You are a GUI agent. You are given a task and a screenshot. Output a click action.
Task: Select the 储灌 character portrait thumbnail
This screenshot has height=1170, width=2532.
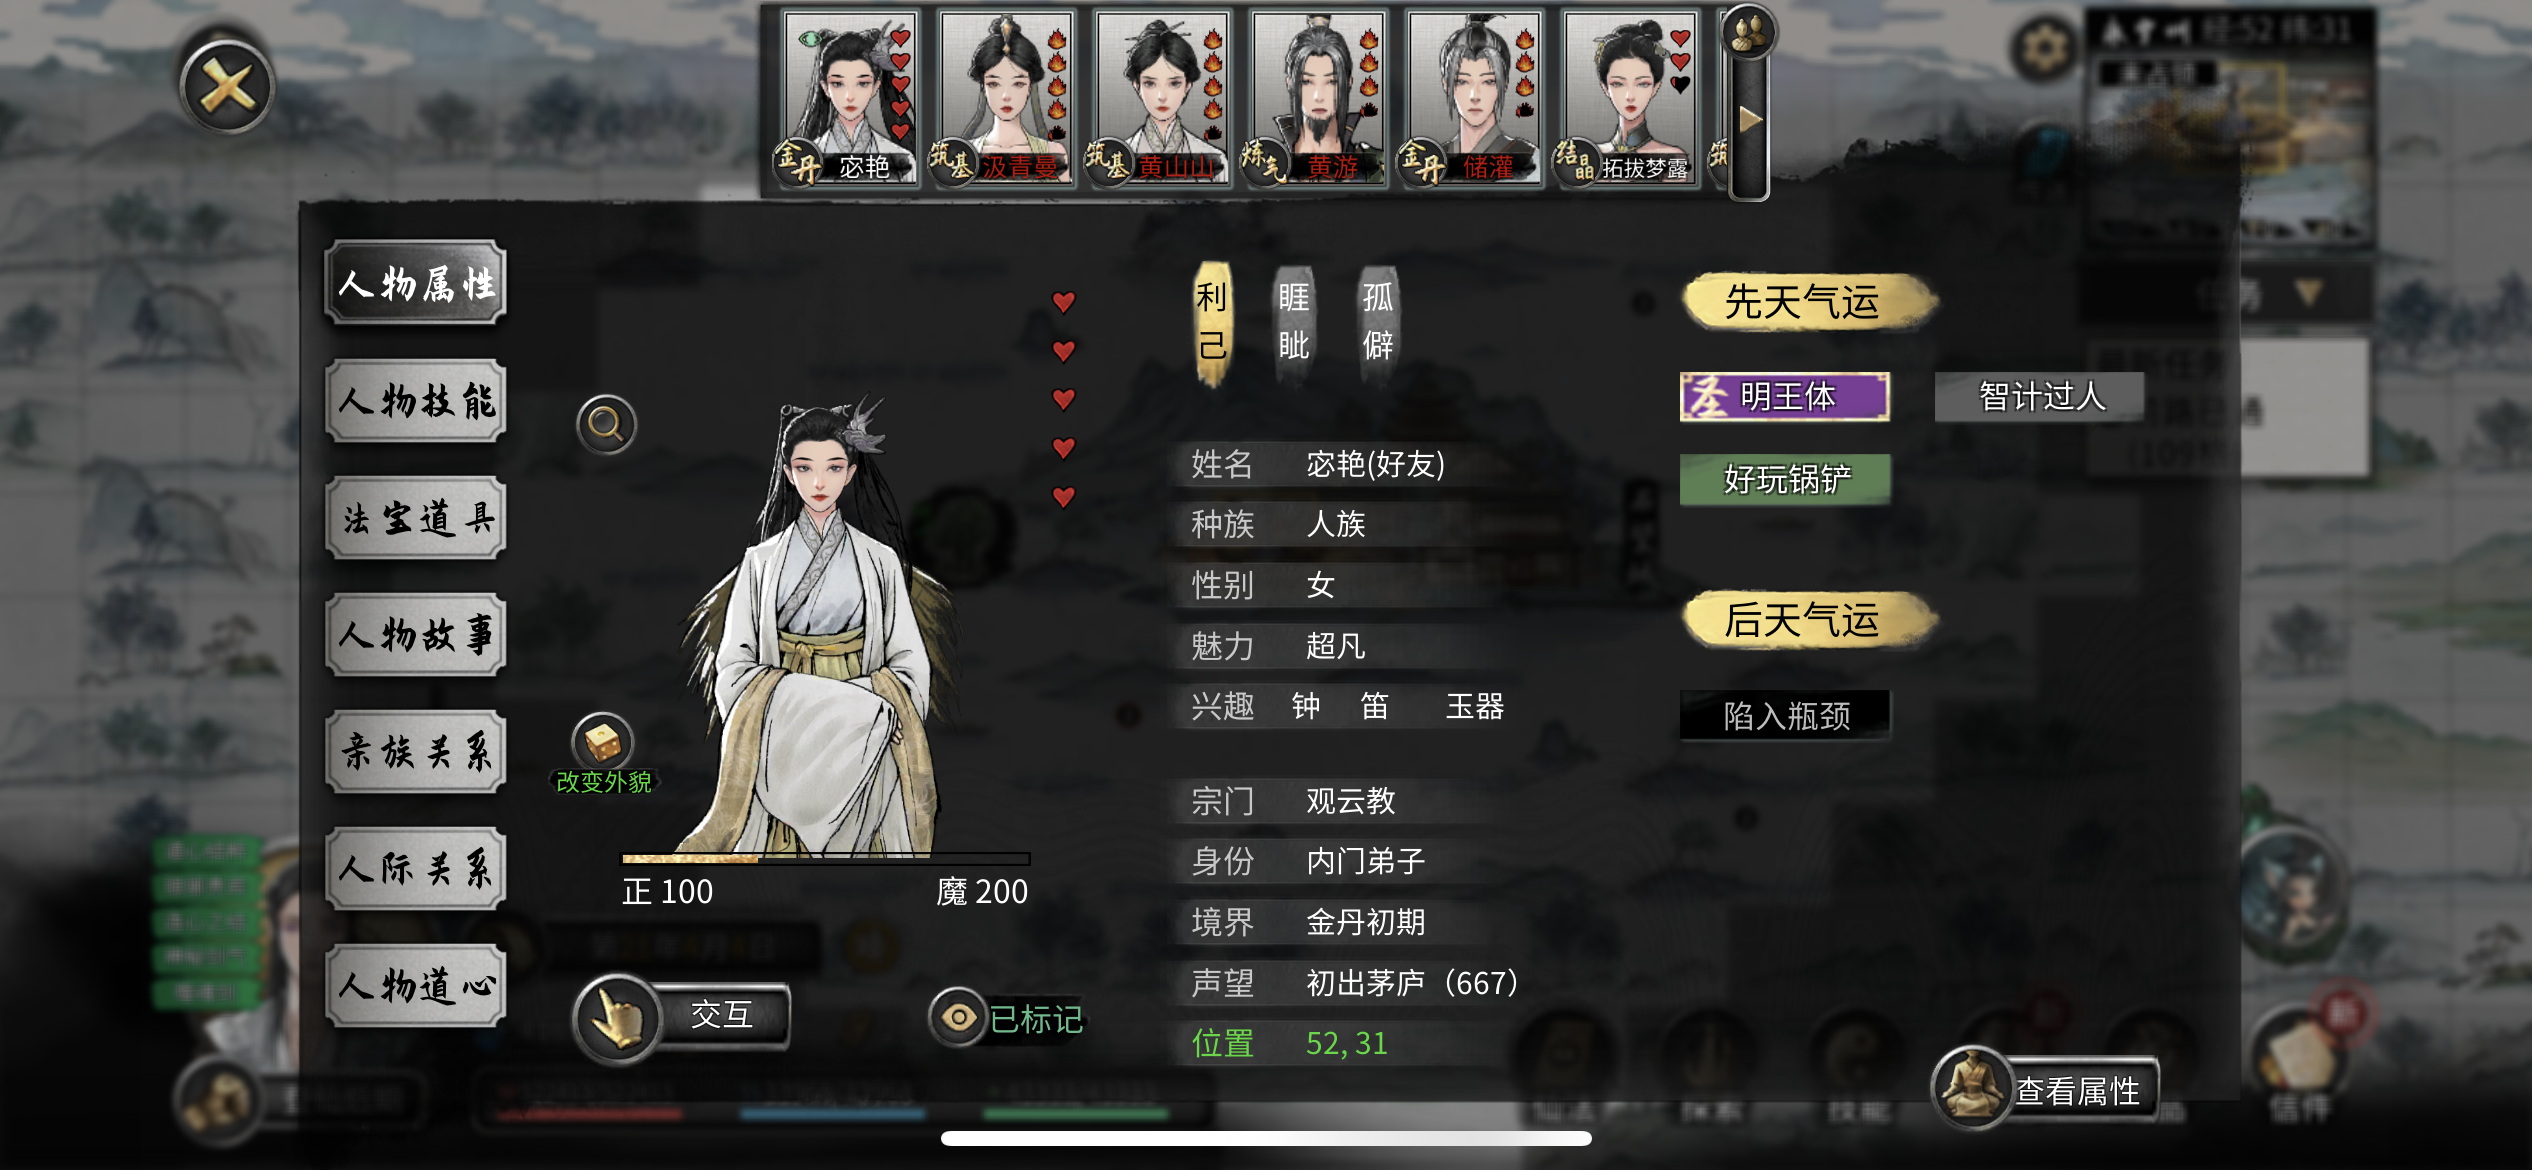1474,97
